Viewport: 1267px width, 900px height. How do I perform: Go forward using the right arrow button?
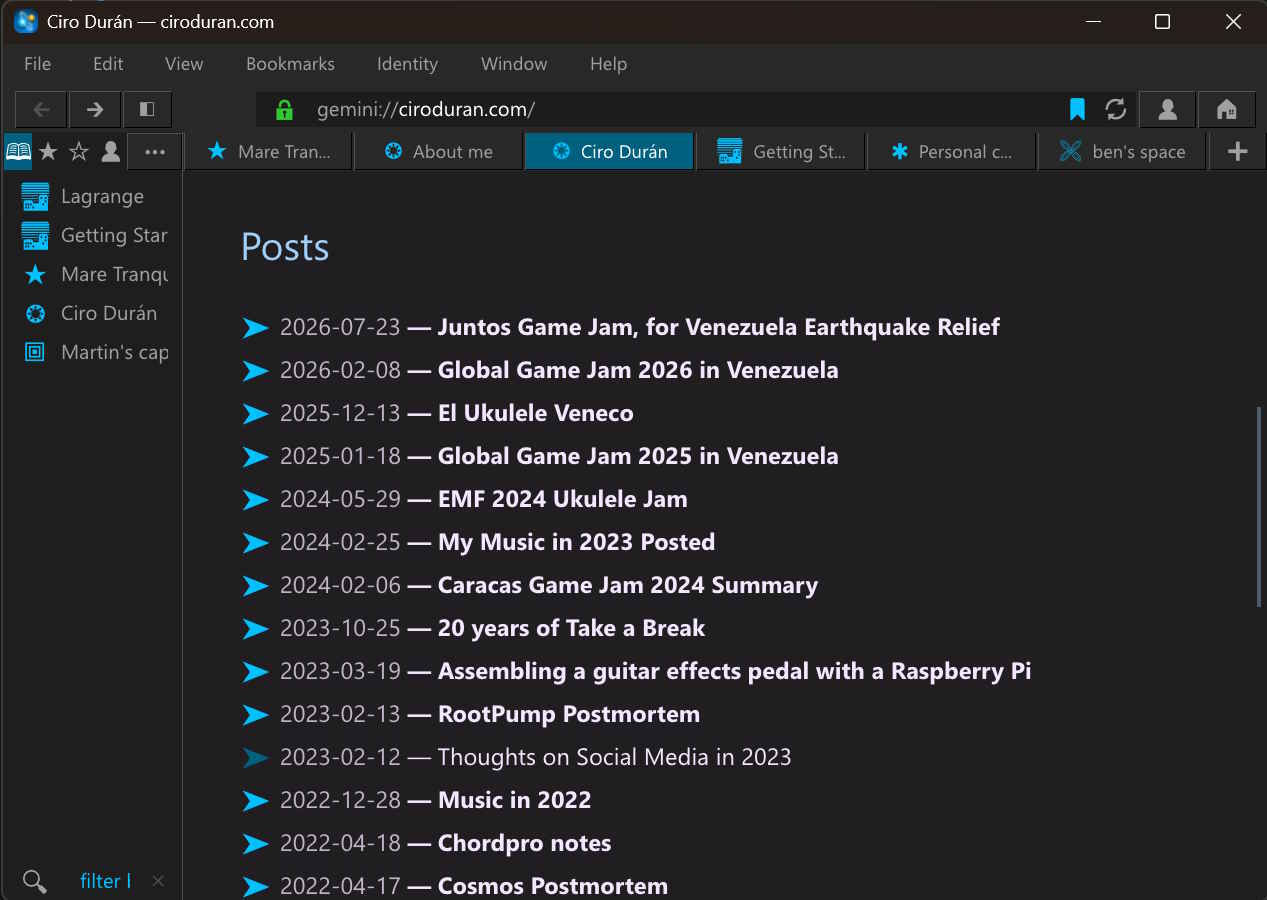95,109
